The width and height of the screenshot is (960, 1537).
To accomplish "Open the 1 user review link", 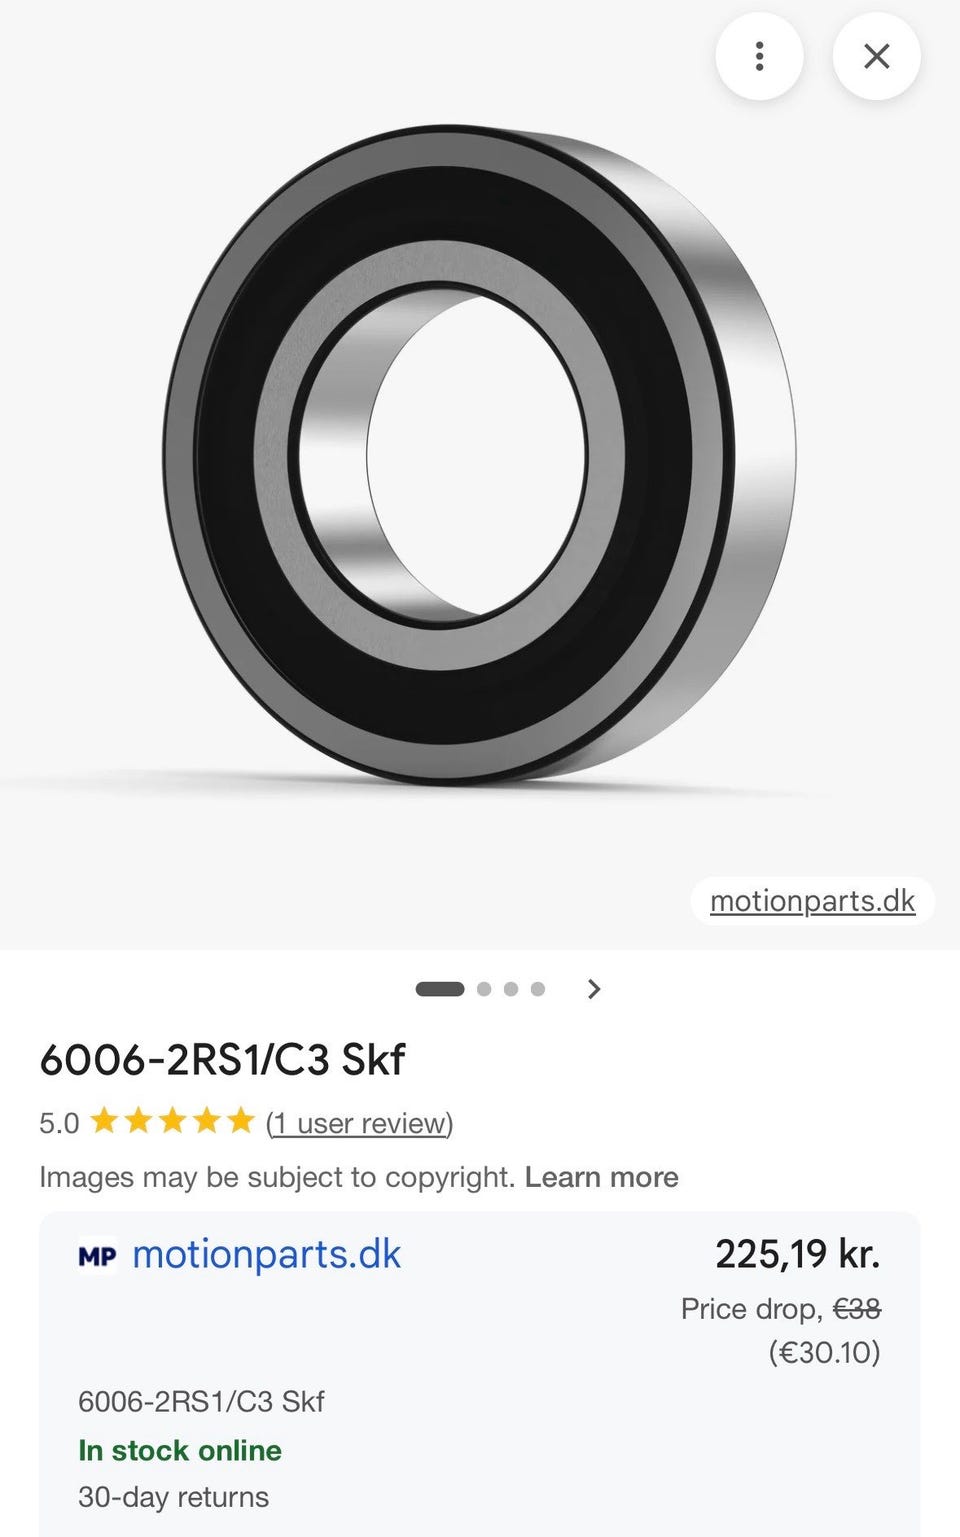I will 360,1123.
